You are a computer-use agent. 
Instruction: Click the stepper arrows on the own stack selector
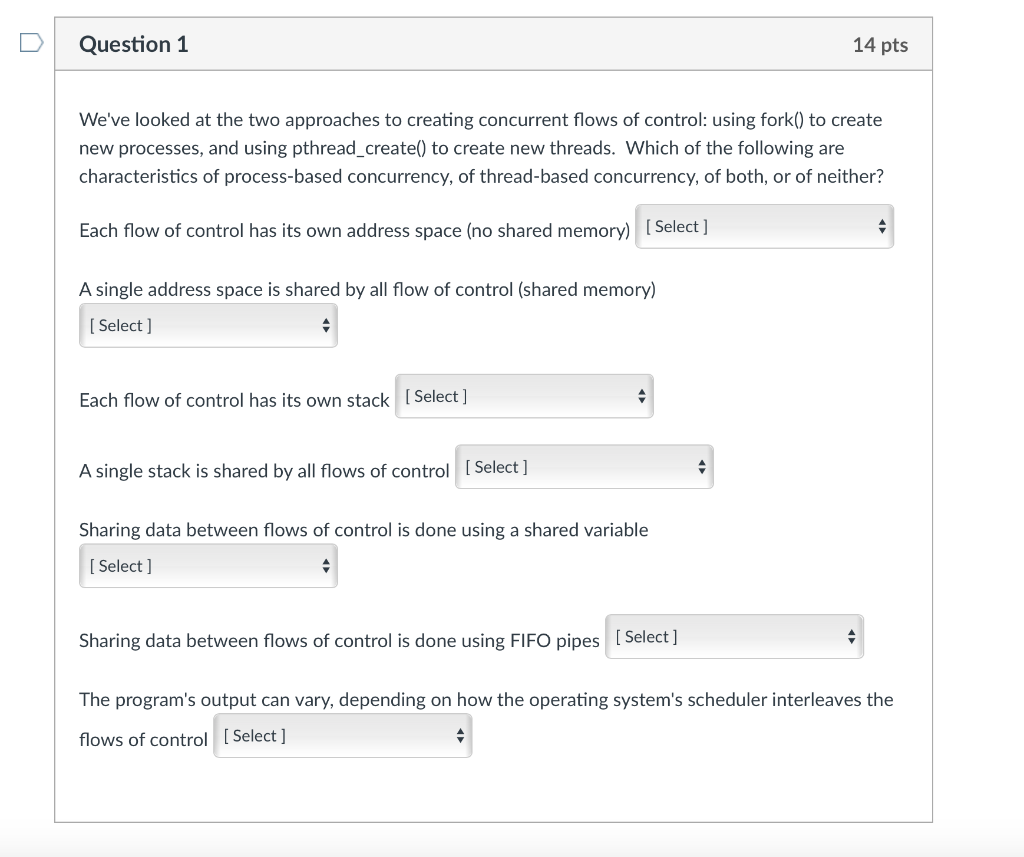(641, 396)
